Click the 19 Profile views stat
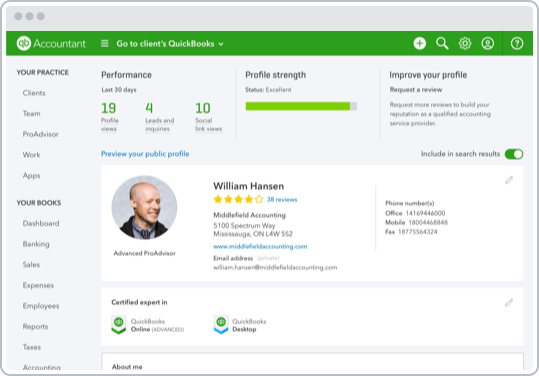 110,117
